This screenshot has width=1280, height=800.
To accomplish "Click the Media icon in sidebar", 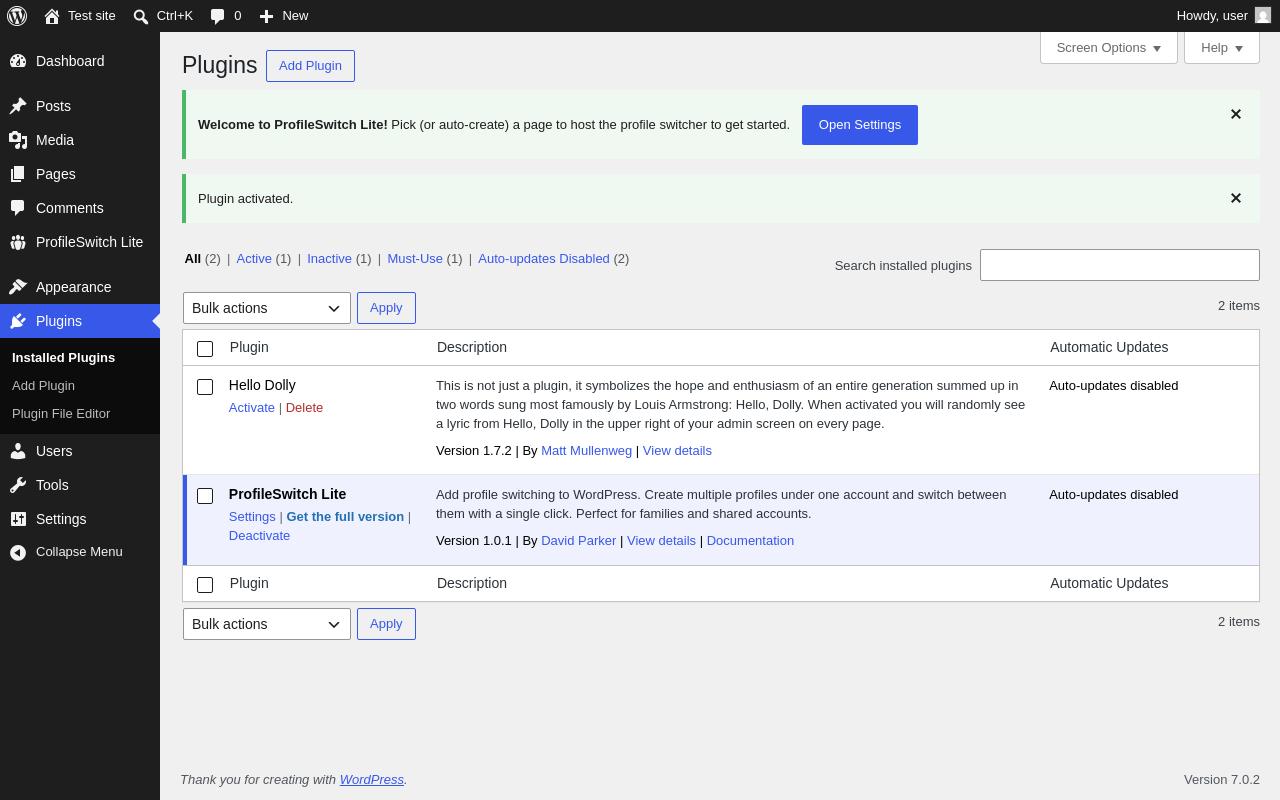I will click(x=18, y=140).
